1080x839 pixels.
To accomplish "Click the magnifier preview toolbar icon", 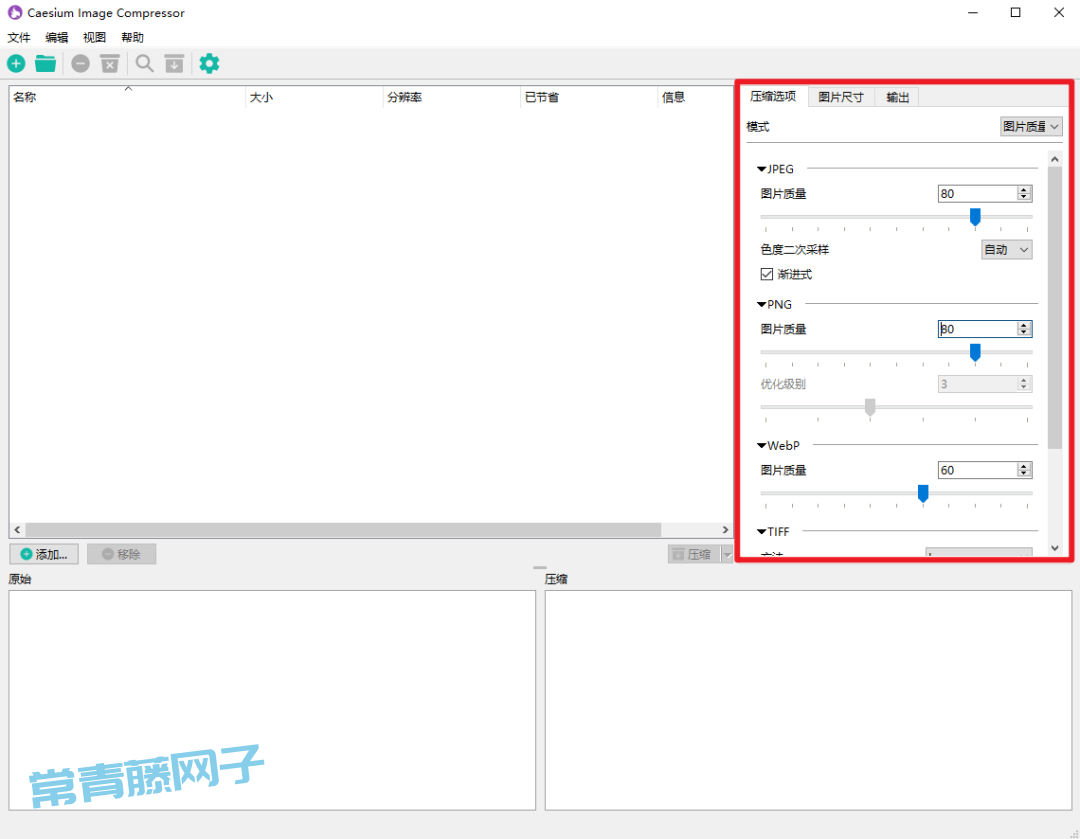I will click(145, 64).
